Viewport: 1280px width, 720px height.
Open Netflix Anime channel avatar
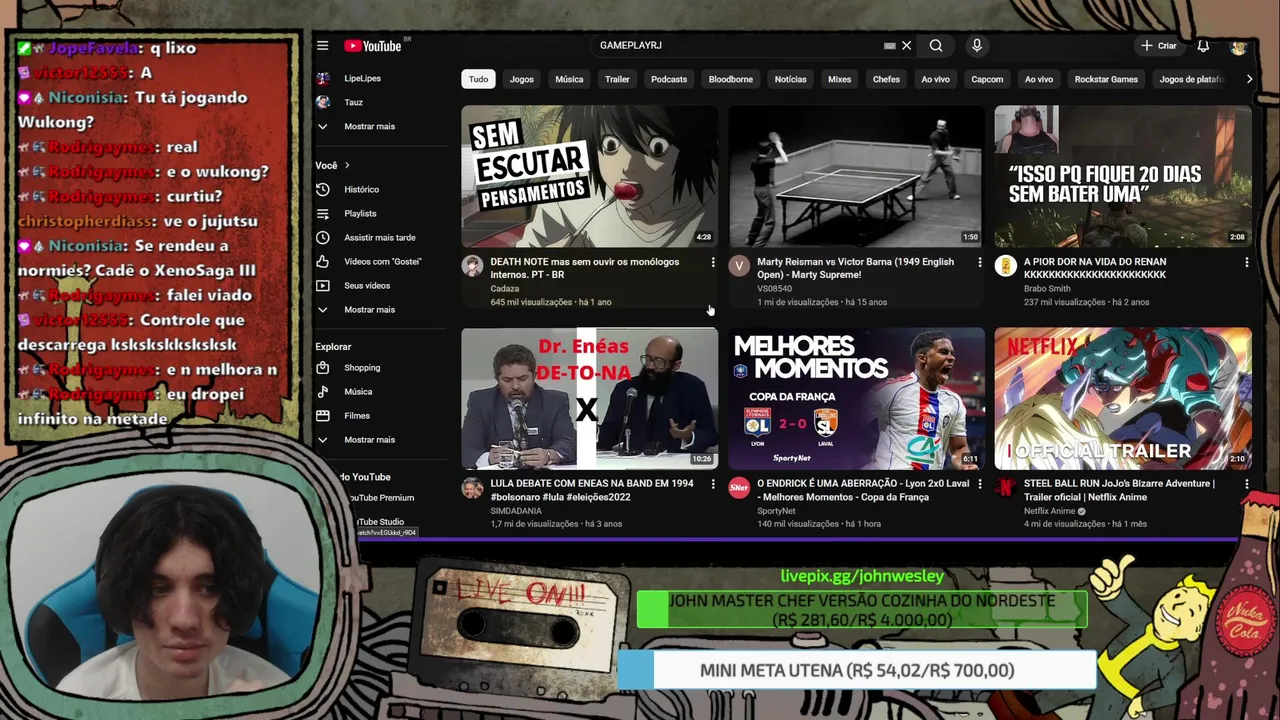tap(1006, 488)
